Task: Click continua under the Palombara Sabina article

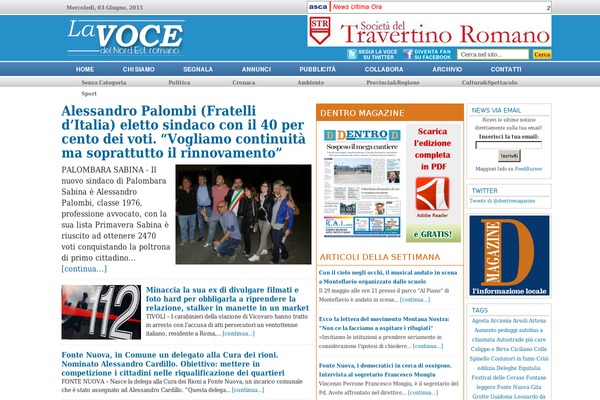Action: pos(84,269)
